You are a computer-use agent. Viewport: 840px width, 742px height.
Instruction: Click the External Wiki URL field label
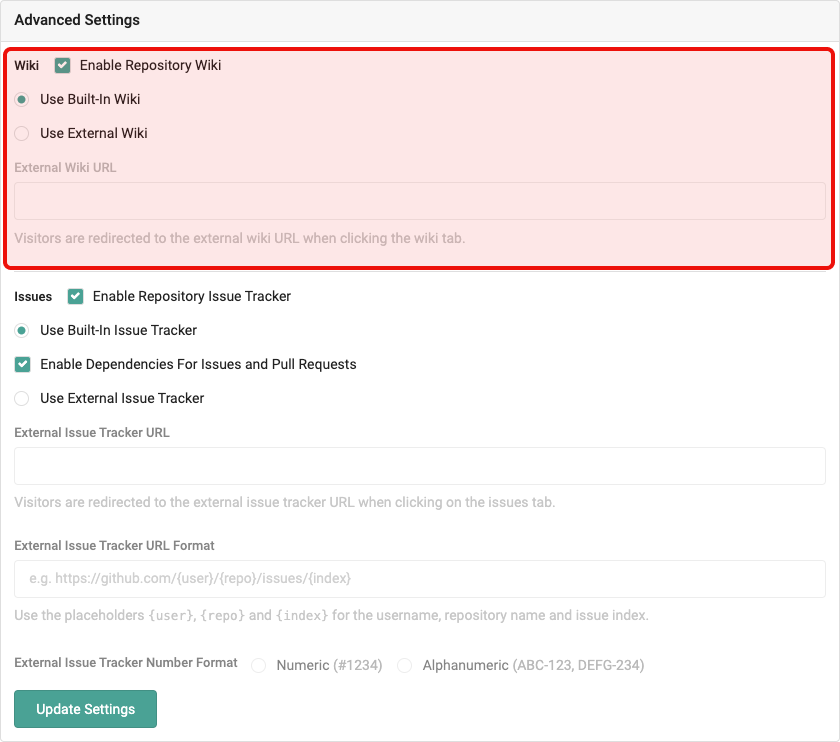click(x=65, y=167)
